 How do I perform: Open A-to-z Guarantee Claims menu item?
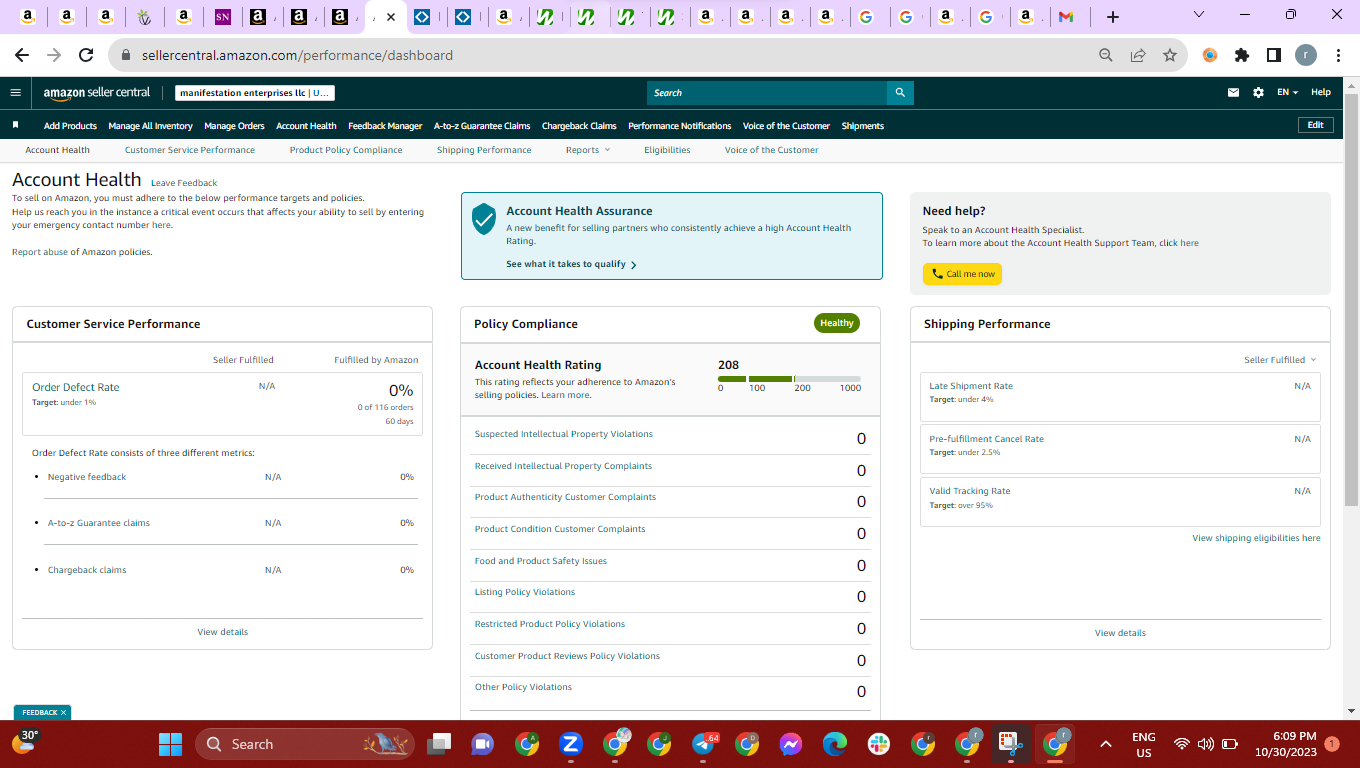[482, 126]
